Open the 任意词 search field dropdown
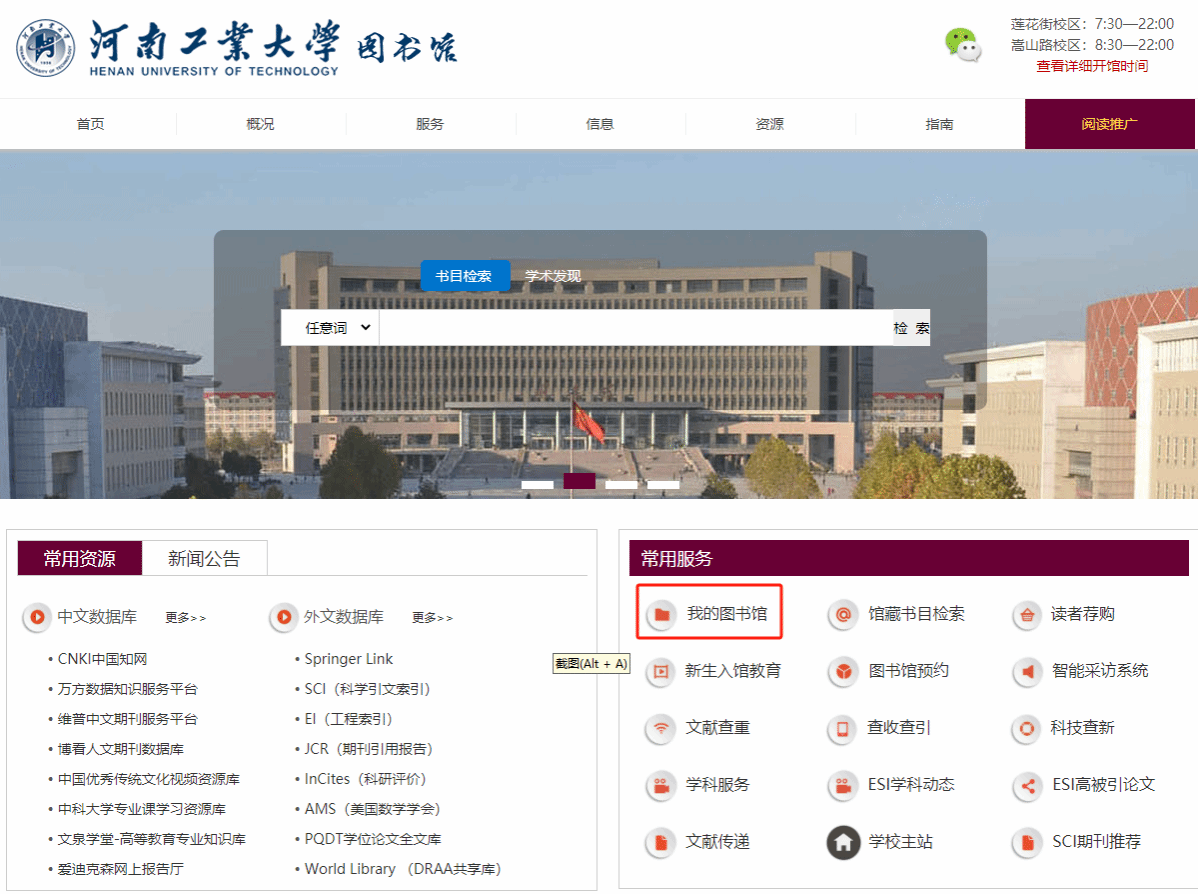 click(x=330, y=328)
